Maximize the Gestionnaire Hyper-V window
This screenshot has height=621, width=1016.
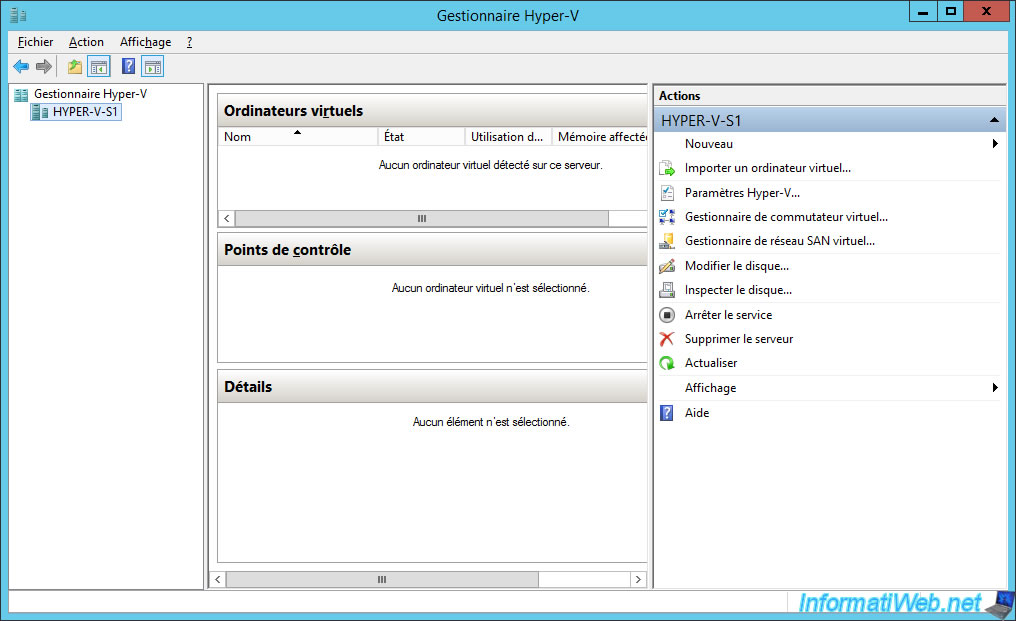(951, 12)
